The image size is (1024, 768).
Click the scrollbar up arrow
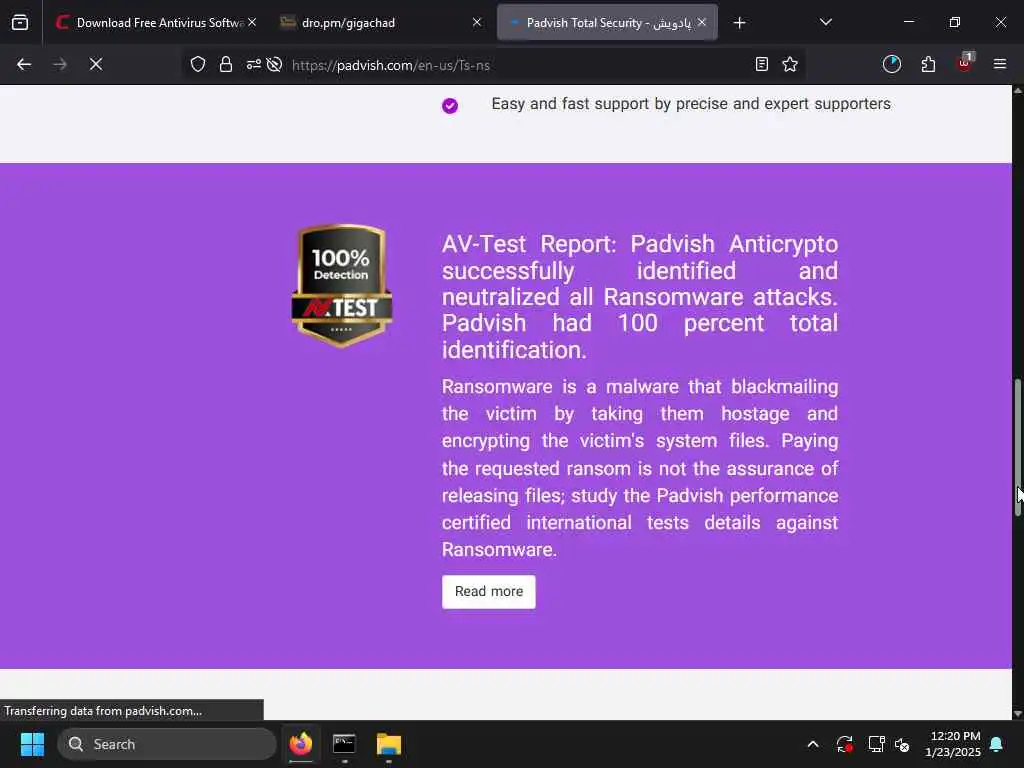point(1017,90)
